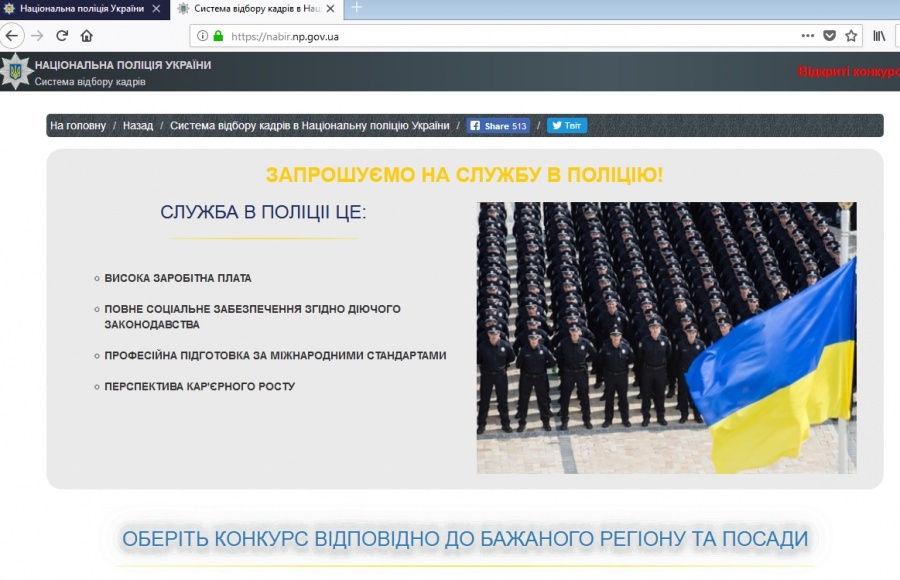This screenshot has width=900, height=580.
Task: Click the browser Back arrow button
Action: [x=12, y=35]
